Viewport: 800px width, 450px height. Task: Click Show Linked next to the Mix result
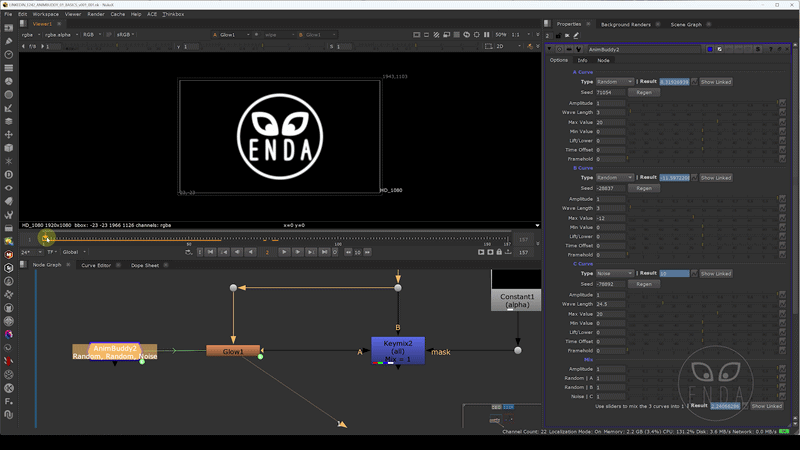coord(766,406)
